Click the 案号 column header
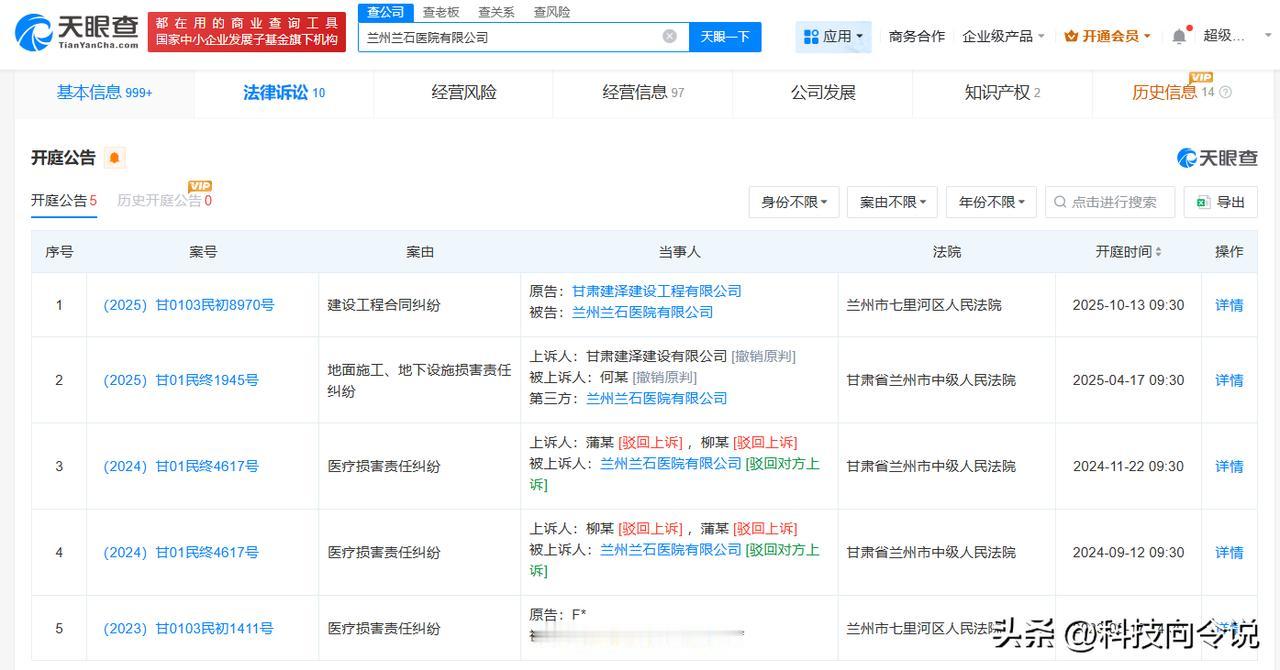The image size is (1280, 670). [x=203, y=252]
